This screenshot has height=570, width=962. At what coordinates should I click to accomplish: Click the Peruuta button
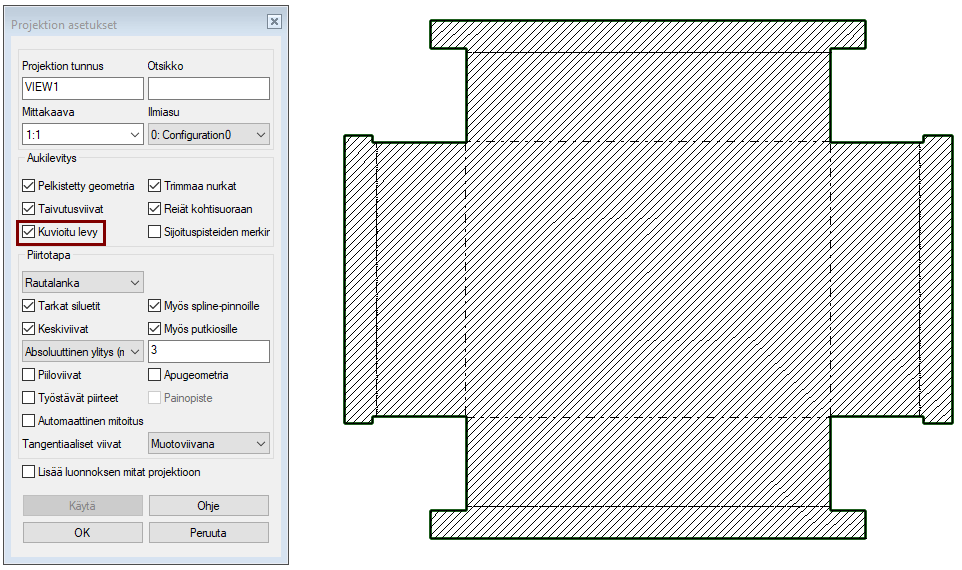208,533
